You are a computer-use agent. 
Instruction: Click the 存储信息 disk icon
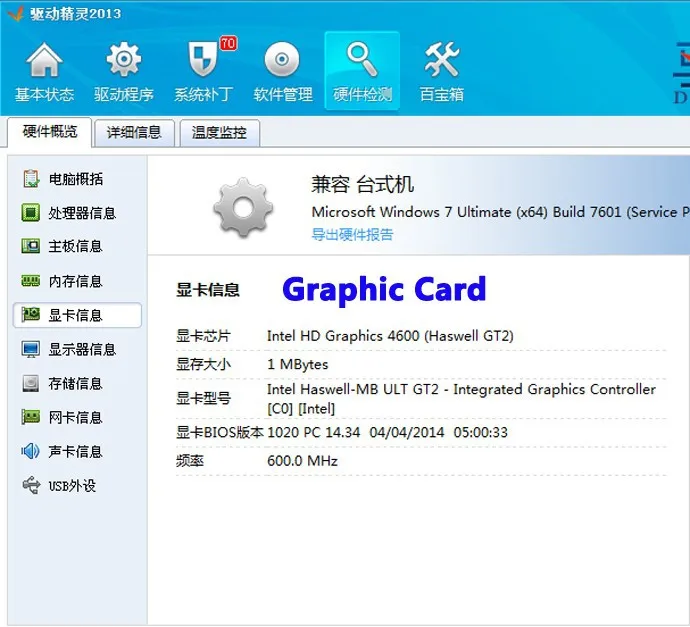pos(31,383)
